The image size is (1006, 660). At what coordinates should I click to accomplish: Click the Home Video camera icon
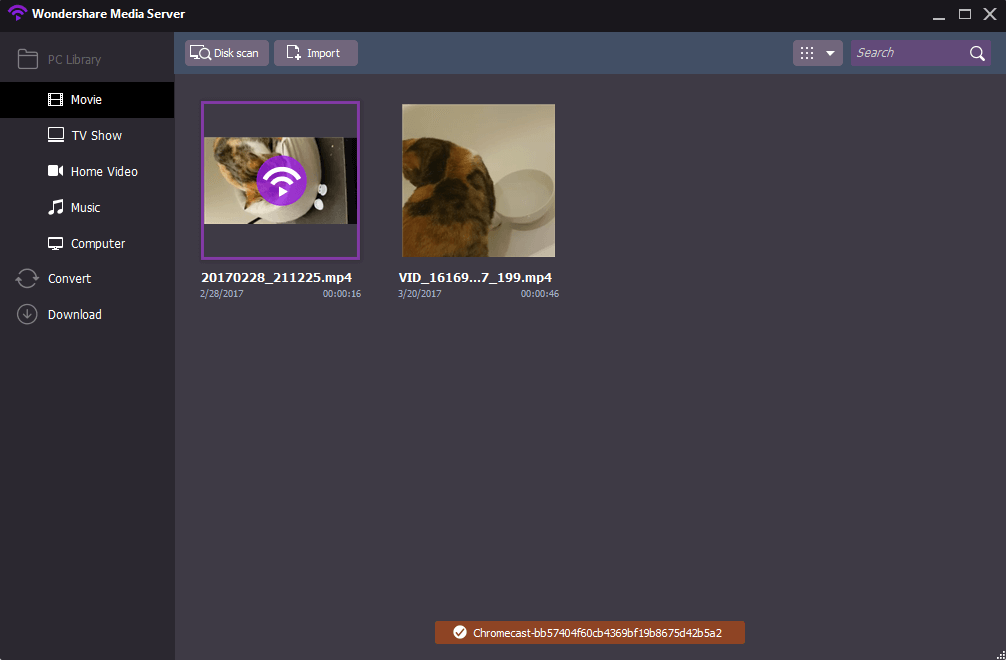coord(56,171)
